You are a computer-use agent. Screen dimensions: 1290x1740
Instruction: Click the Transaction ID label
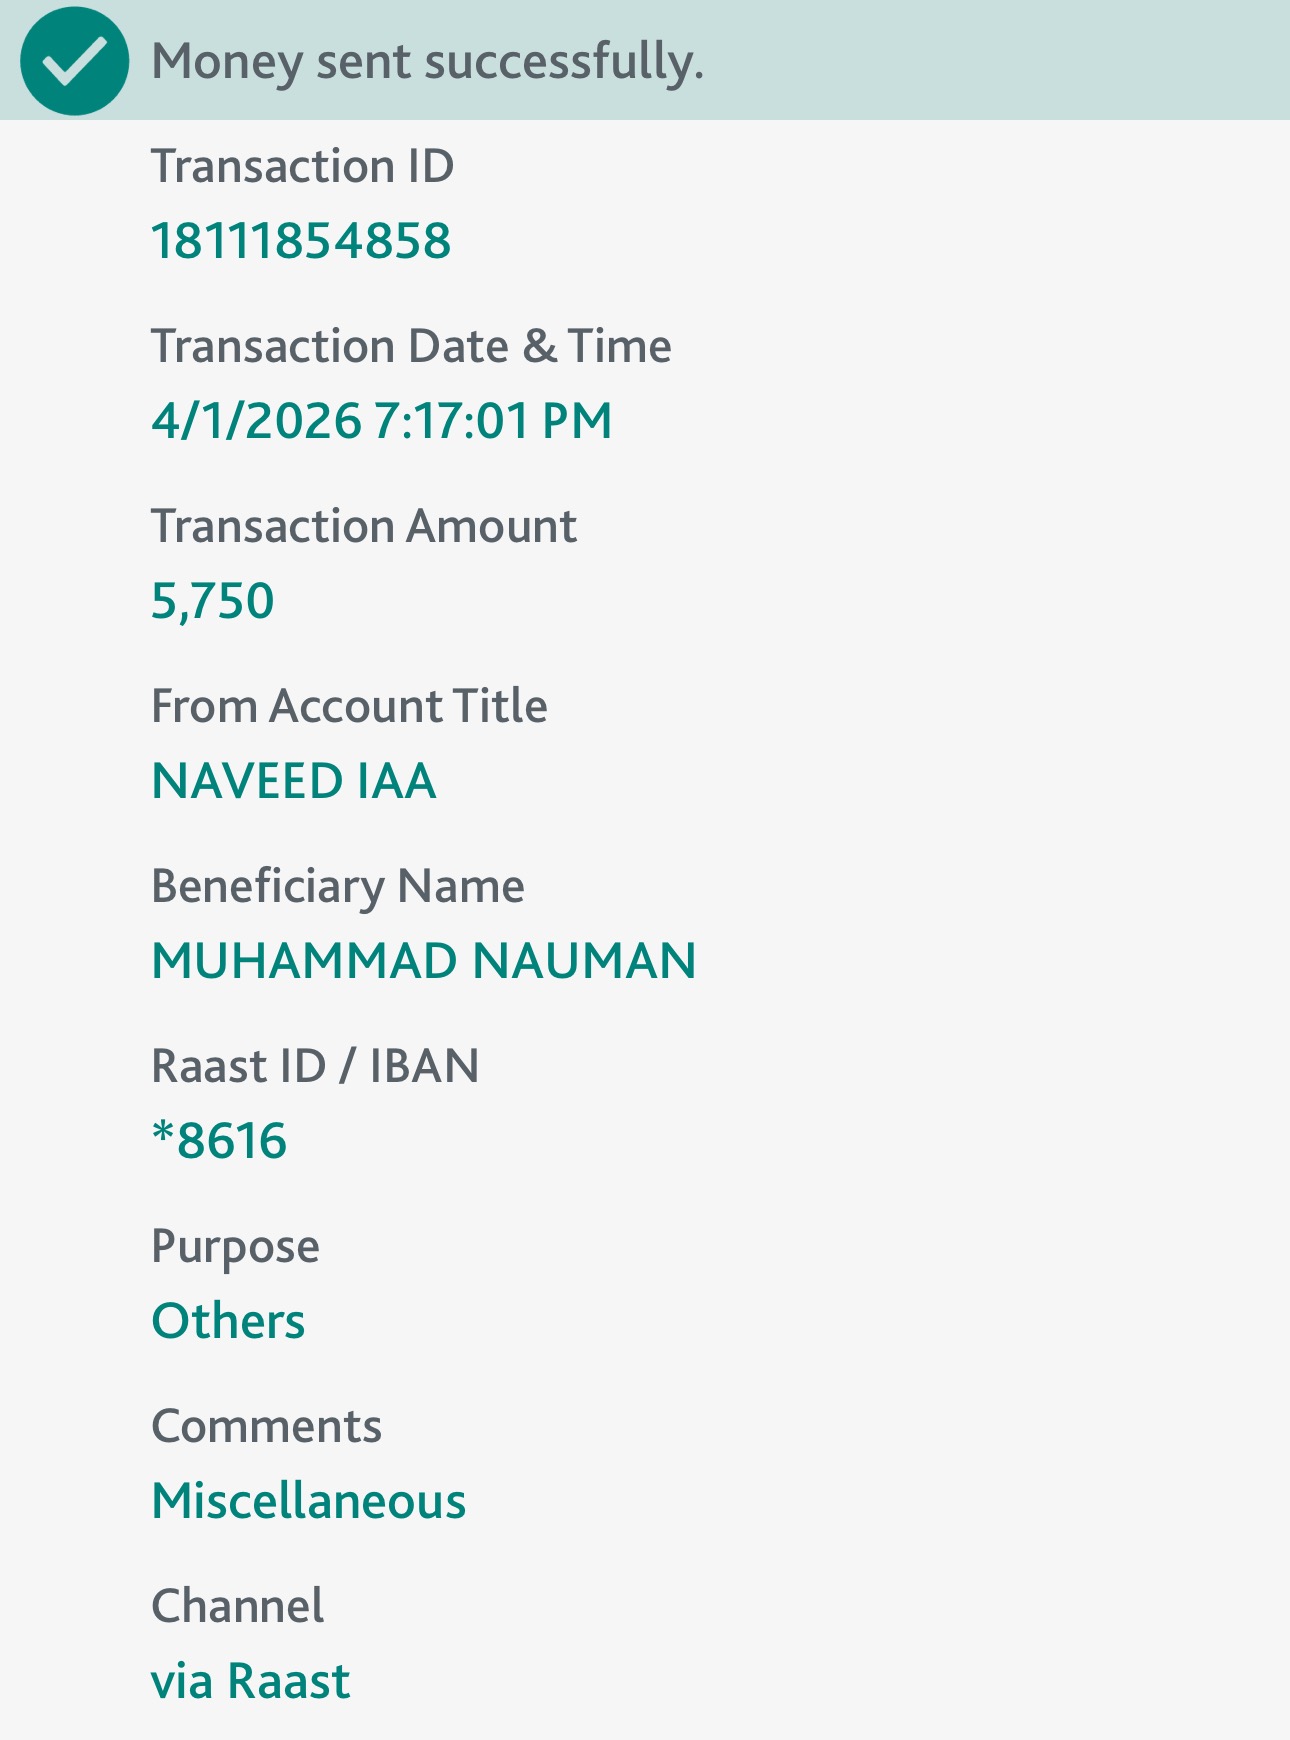coord(302,166)
